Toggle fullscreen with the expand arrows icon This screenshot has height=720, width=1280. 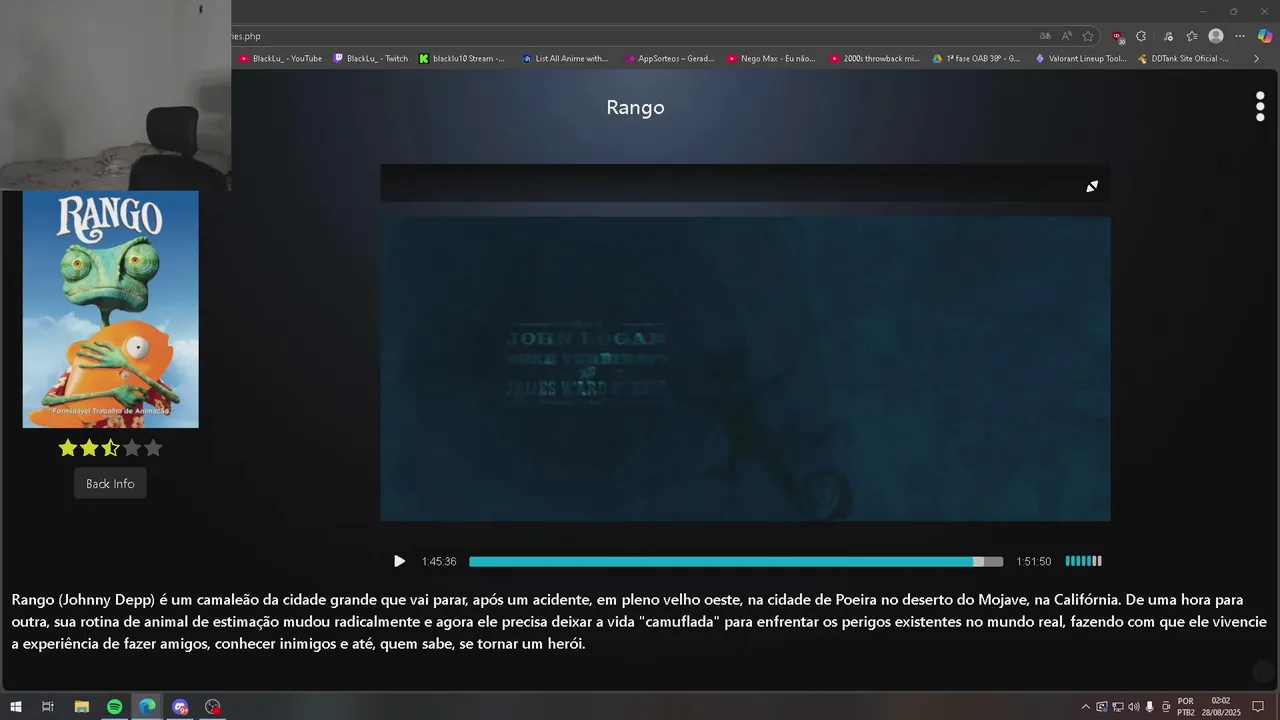pyautogui.click(x=1092, y=186)
